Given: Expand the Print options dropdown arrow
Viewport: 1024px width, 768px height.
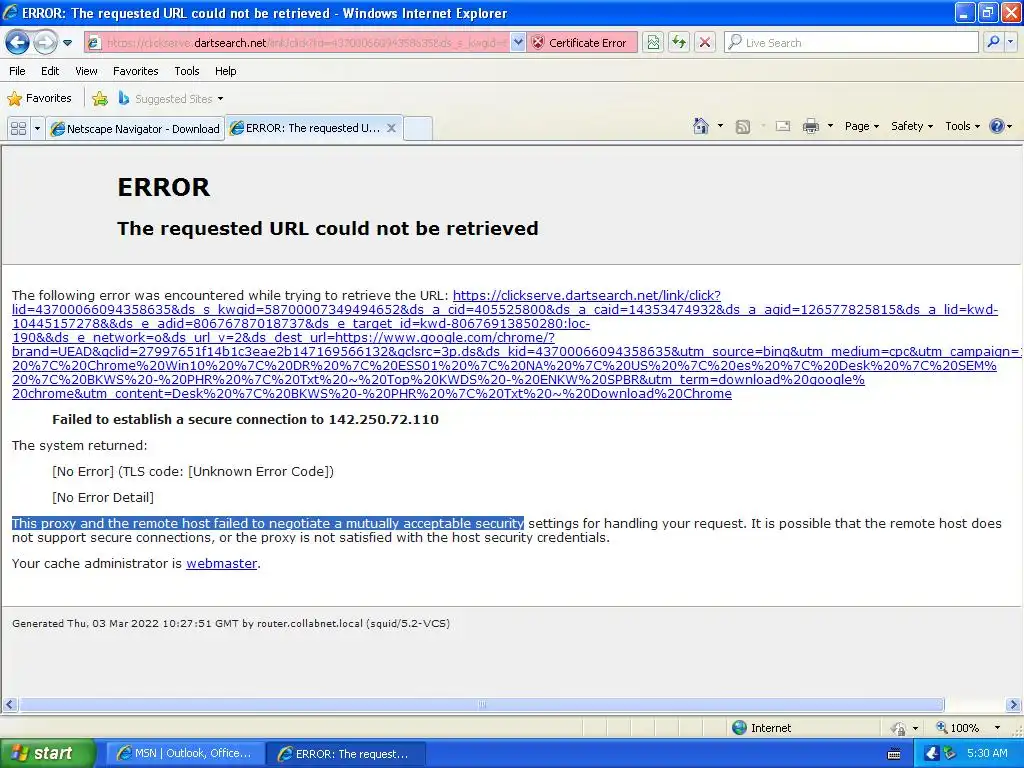Looking at the screenshot, I should [830, 126].
